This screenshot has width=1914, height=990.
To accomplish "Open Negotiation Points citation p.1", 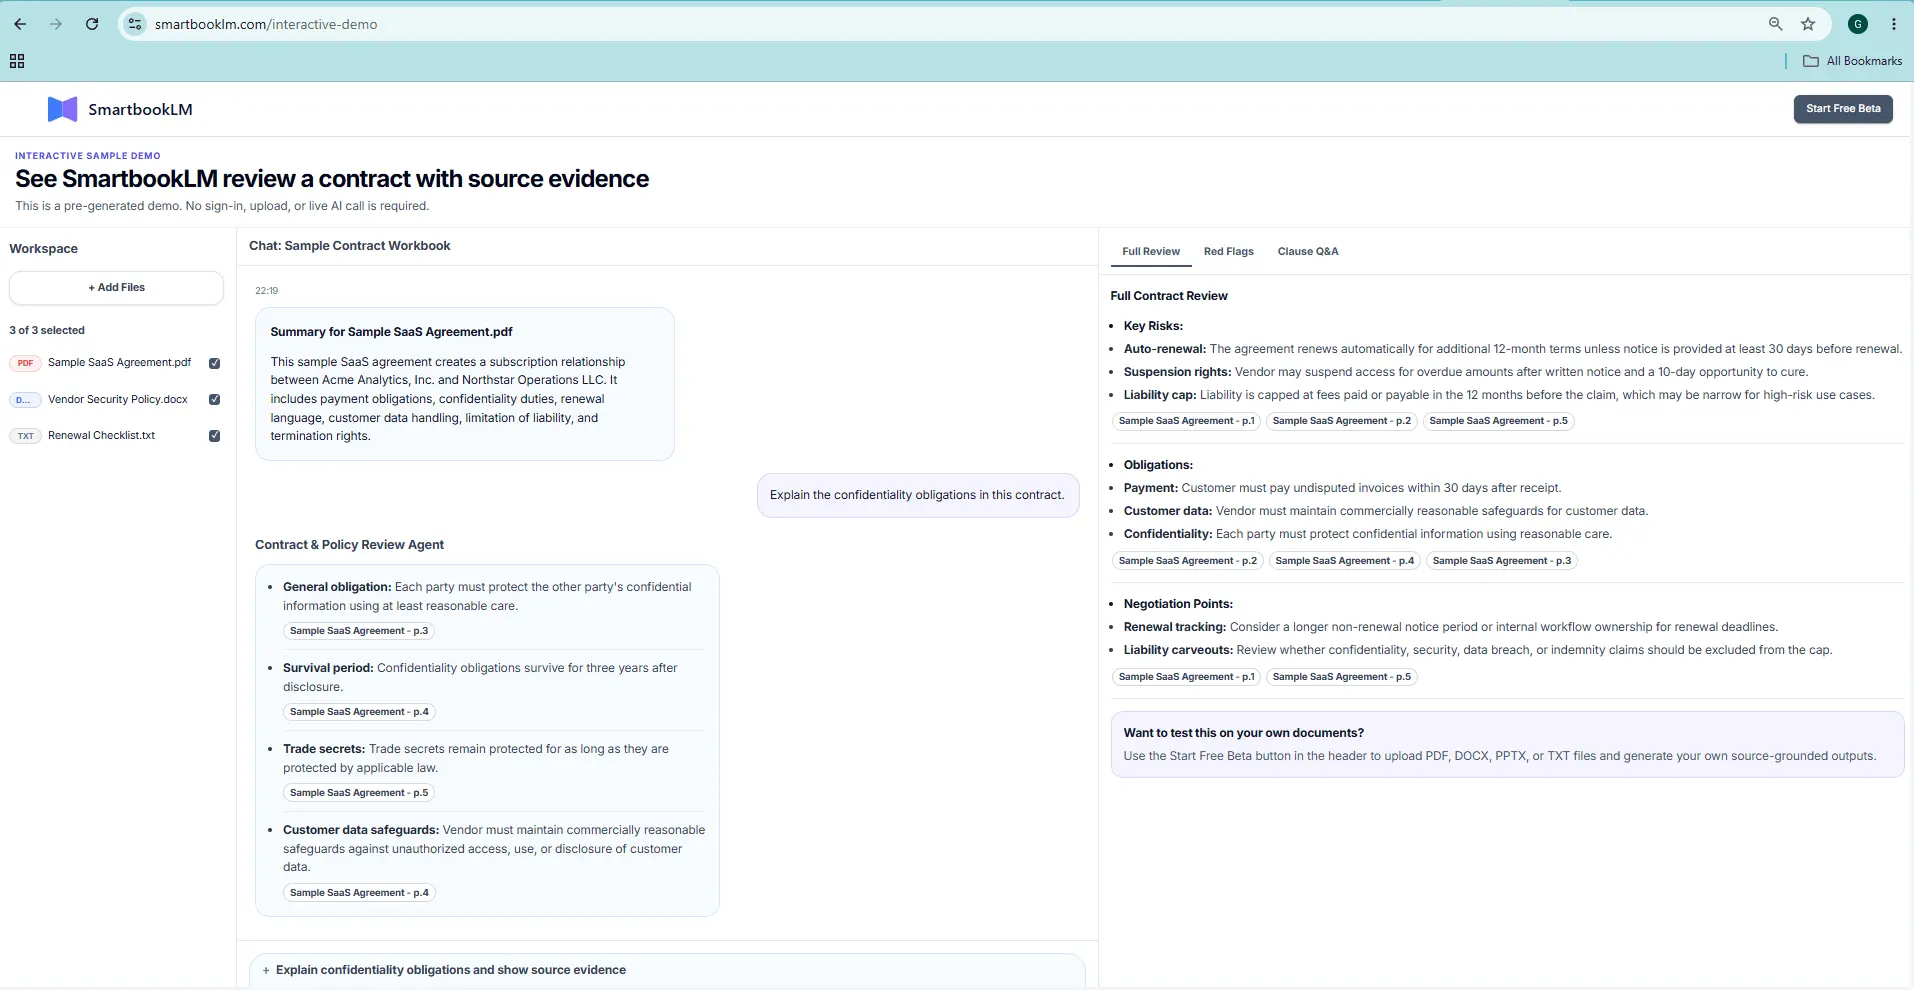I will click(x=1186, y=677).
